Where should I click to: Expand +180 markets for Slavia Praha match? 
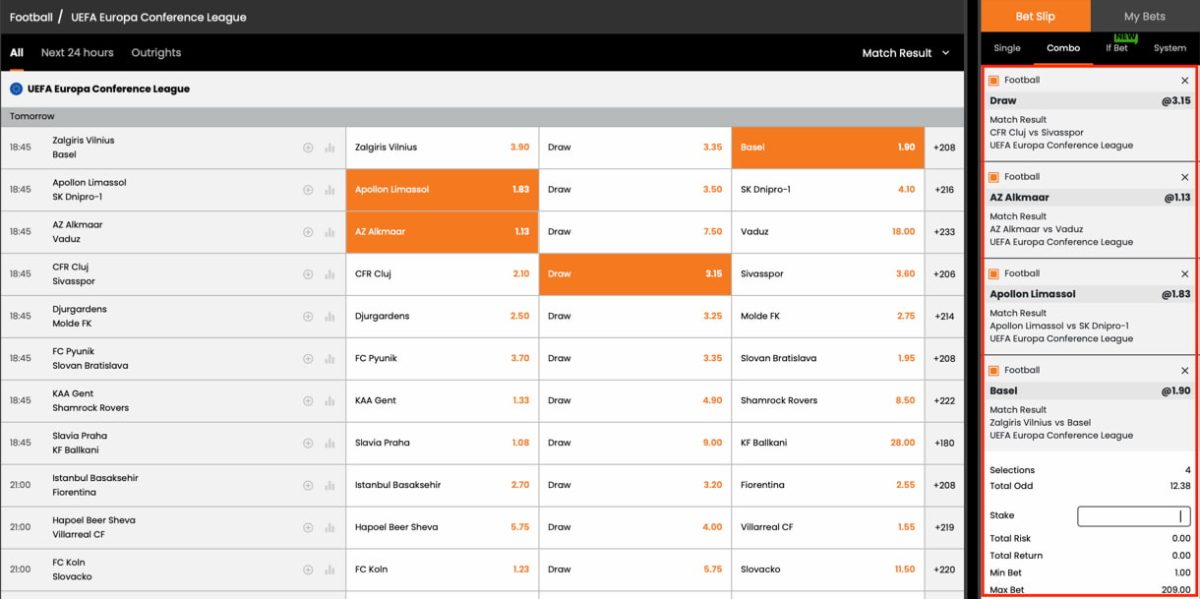tap(944, 443)
